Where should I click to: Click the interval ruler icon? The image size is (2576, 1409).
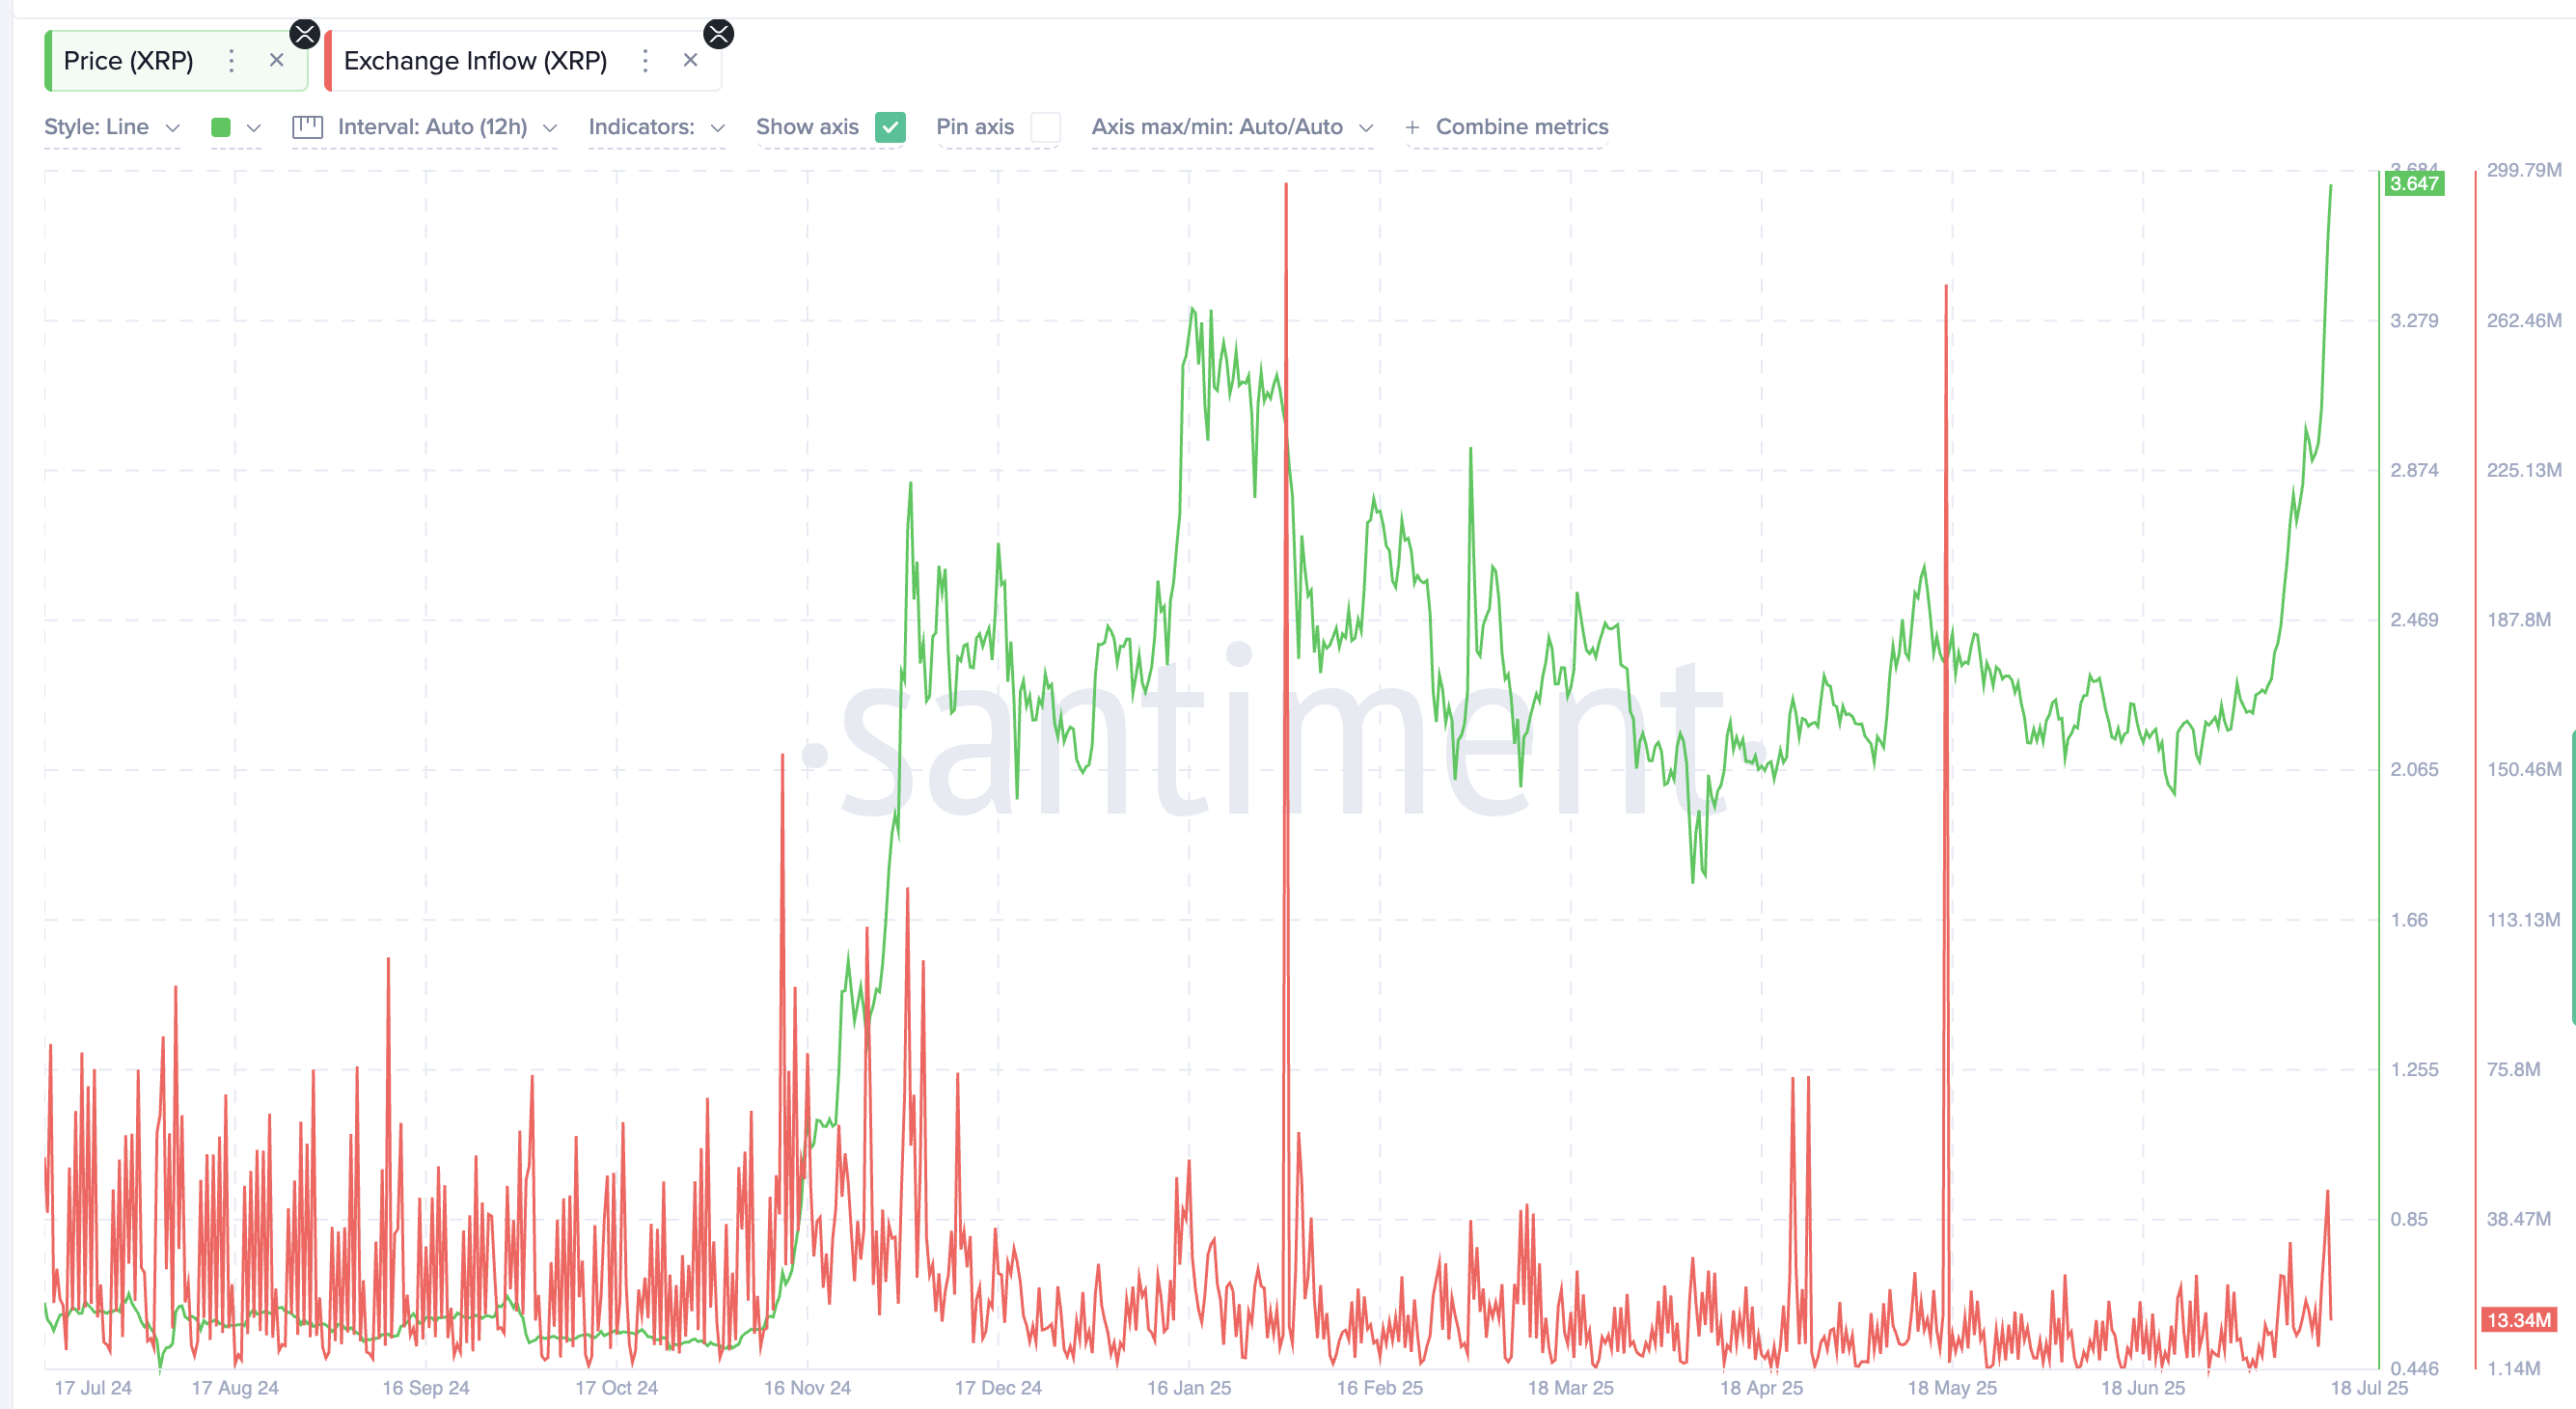[307, 127]
